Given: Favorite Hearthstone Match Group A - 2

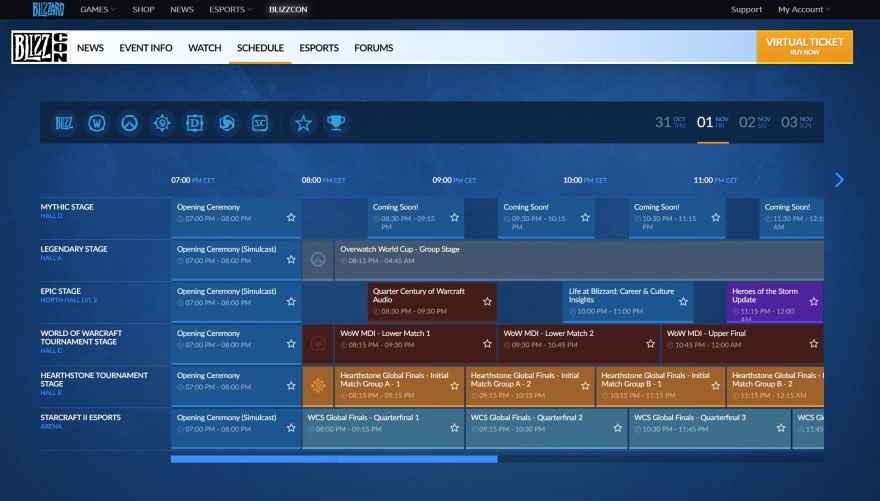Looking at the screenshot, I should 585,385.
